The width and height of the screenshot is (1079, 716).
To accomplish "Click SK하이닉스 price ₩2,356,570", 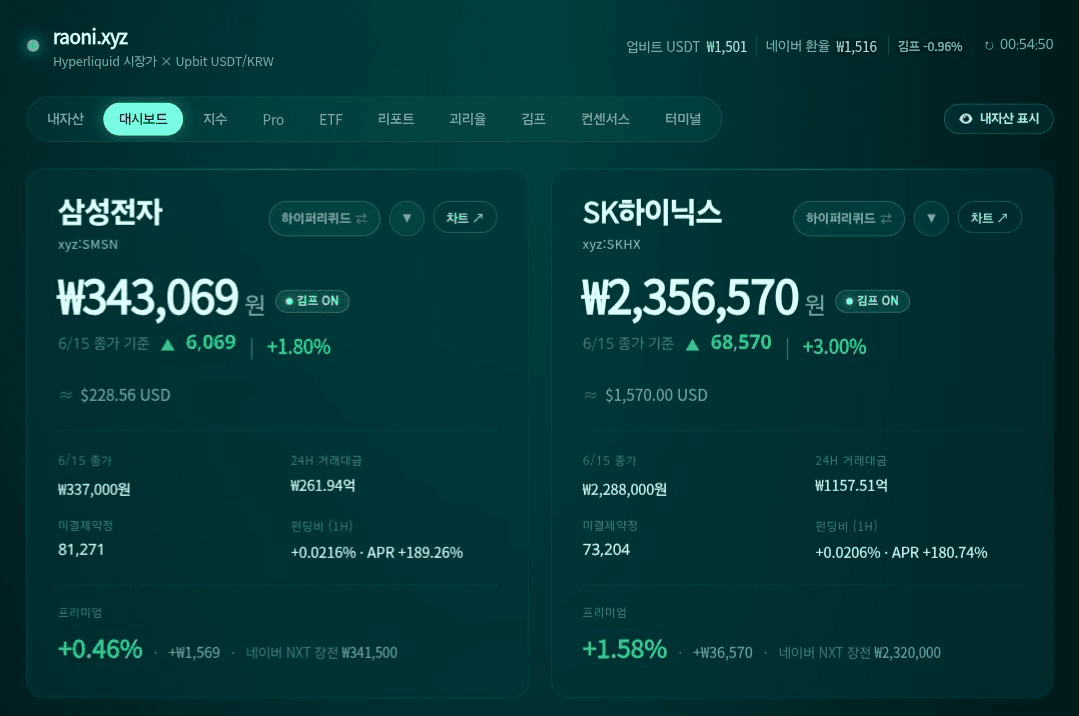I will tap(690, 297).
